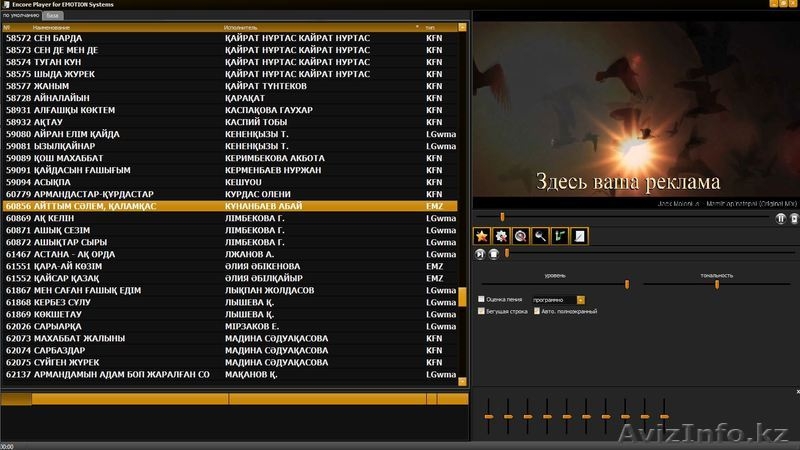
Task: Toggle Авто. полноэкранный checkbox
Action: [537, 311]
